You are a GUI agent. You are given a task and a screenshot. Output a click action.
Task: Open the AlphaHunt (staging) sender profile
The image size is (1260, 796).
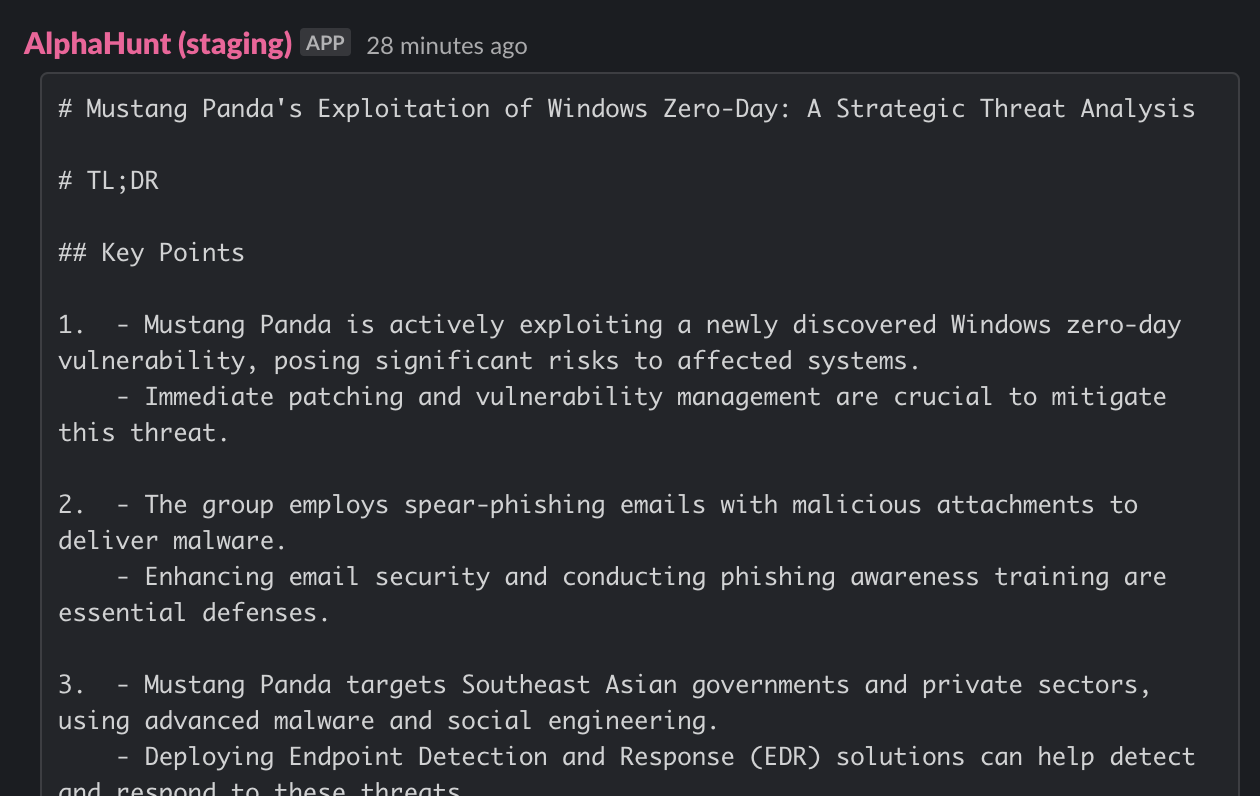click(x=158, y=44)
